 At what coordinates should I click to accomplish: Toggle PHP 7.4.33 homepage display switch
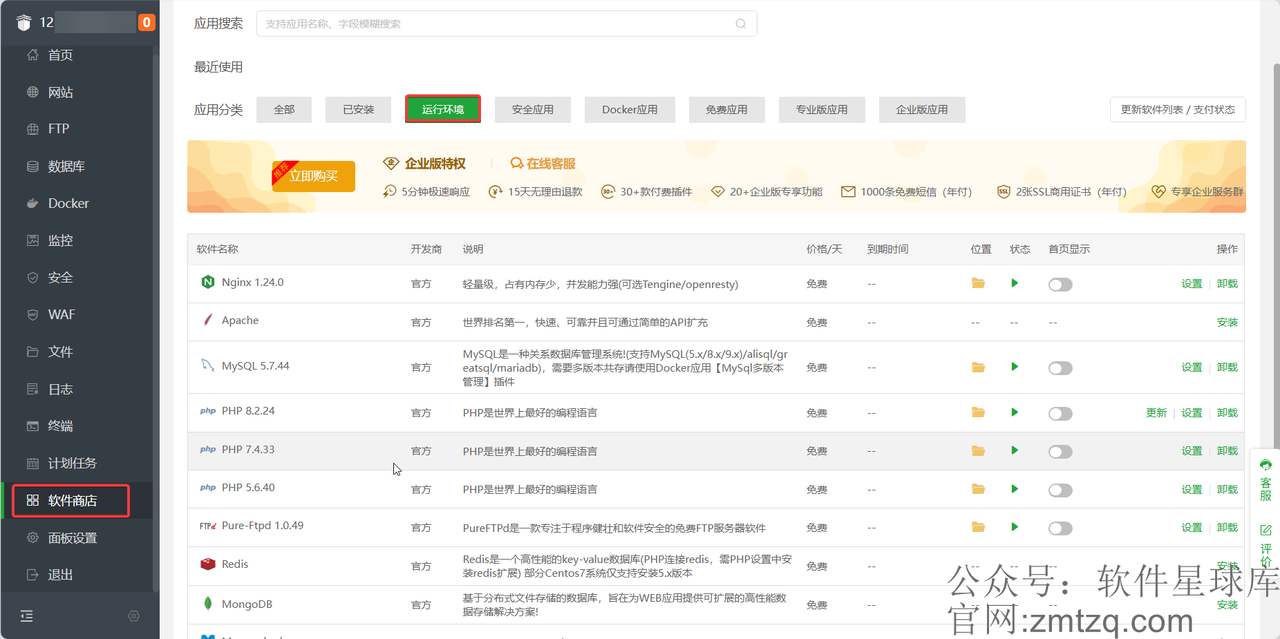1060,452
